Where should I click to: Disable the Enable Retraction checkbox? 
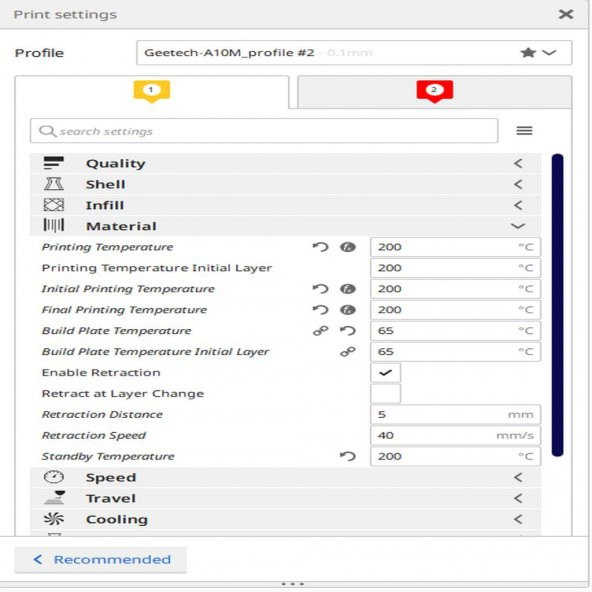(x=385, y=373)
